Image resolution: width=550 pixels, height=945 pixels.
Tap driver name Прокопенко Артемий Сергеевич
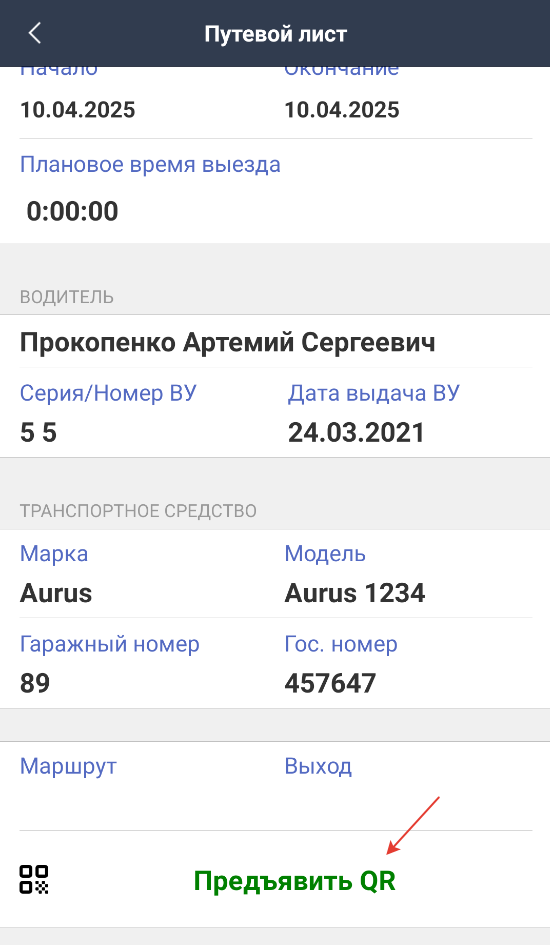(227, 342)
